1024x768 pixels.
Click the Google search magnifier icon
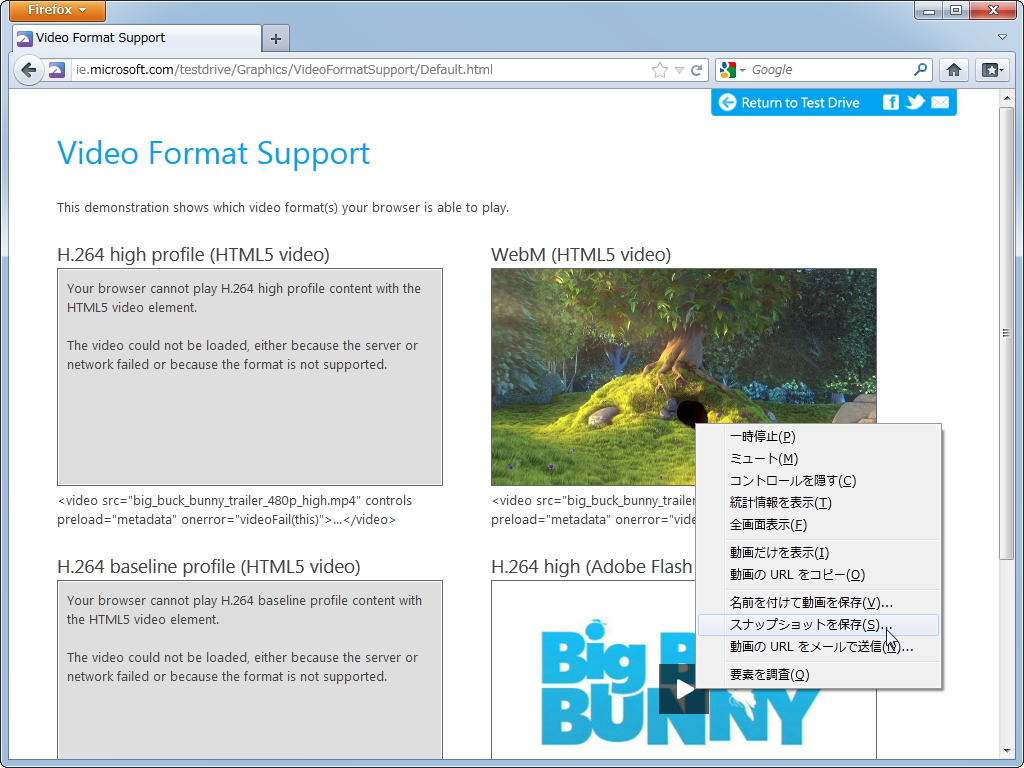coord(918,70)
